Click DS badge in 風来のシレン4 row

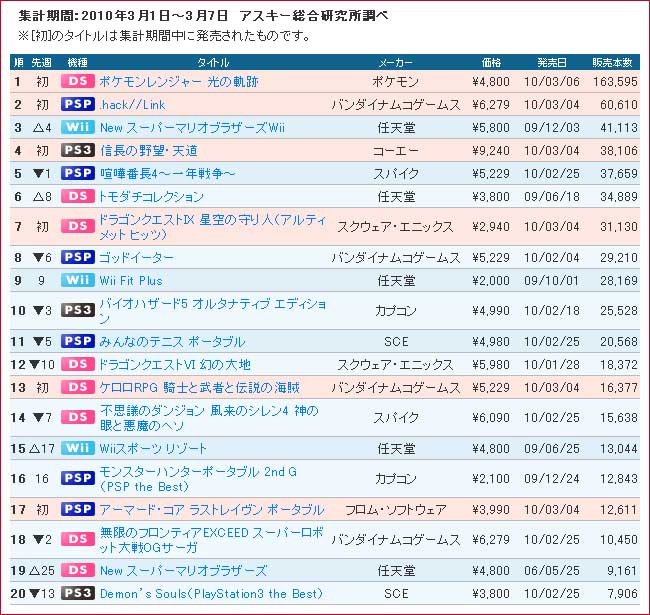pos(78,417)
